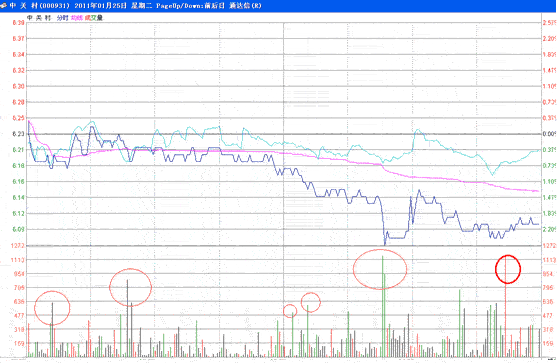Select the 成交量 volume legend label
This screenshot has width=557, height=363.
click(94, 18)
